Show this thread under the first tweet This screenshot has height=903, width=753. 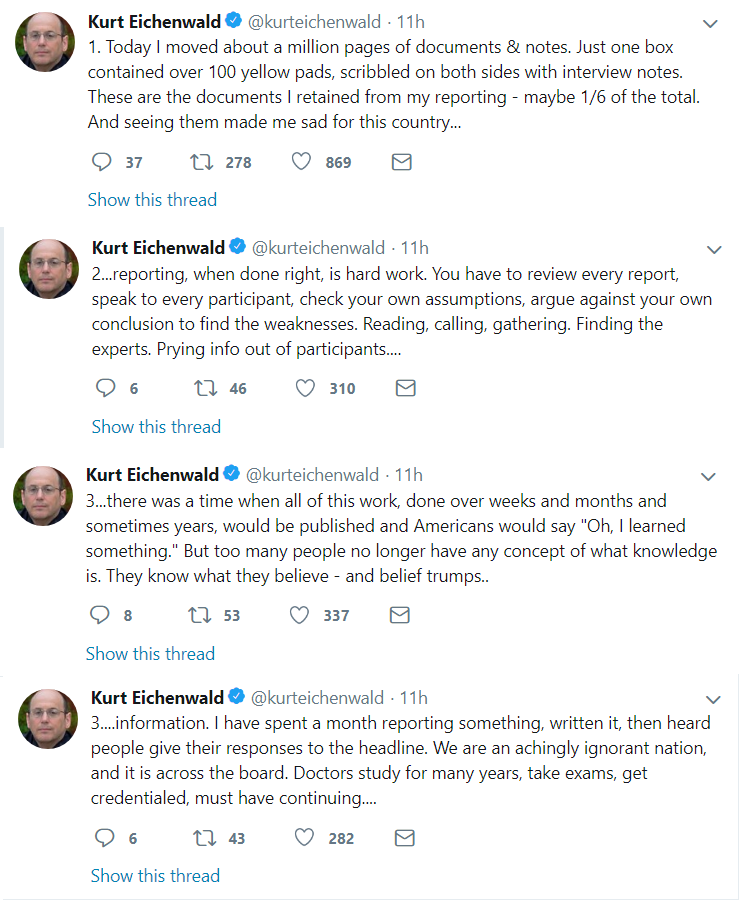tap(152, 200)
